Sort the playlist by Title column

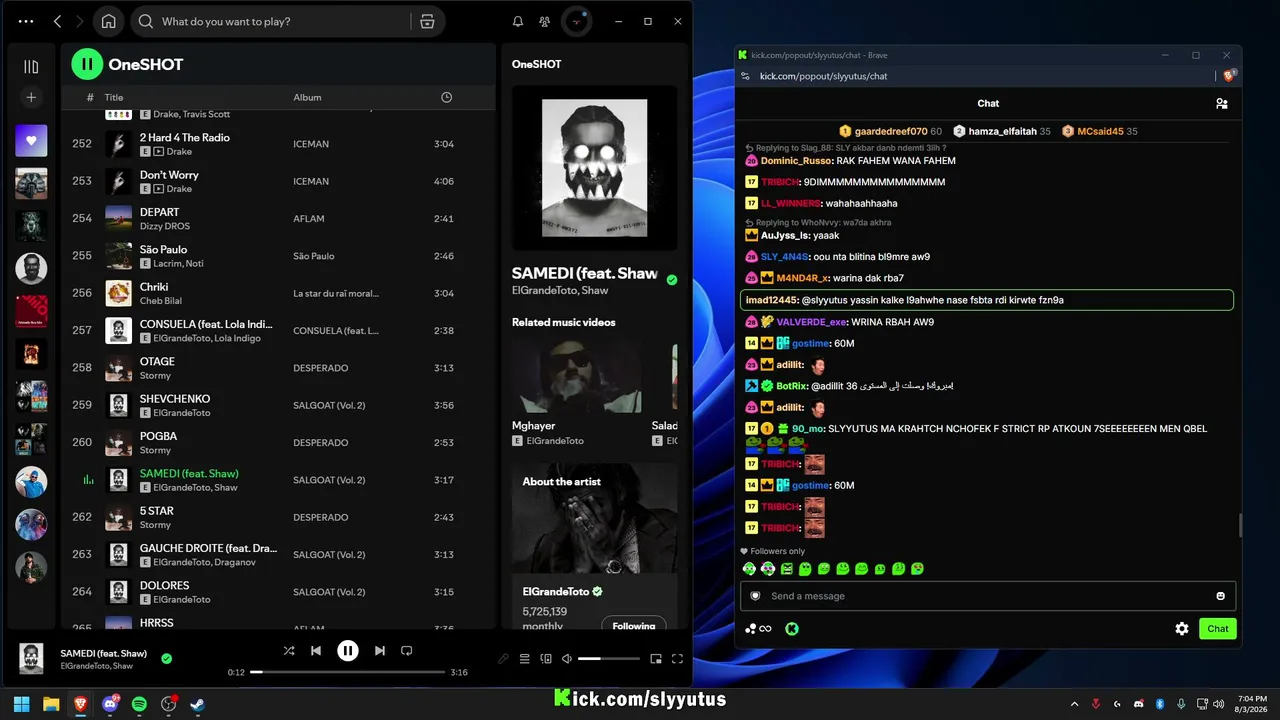pos(114,97)
